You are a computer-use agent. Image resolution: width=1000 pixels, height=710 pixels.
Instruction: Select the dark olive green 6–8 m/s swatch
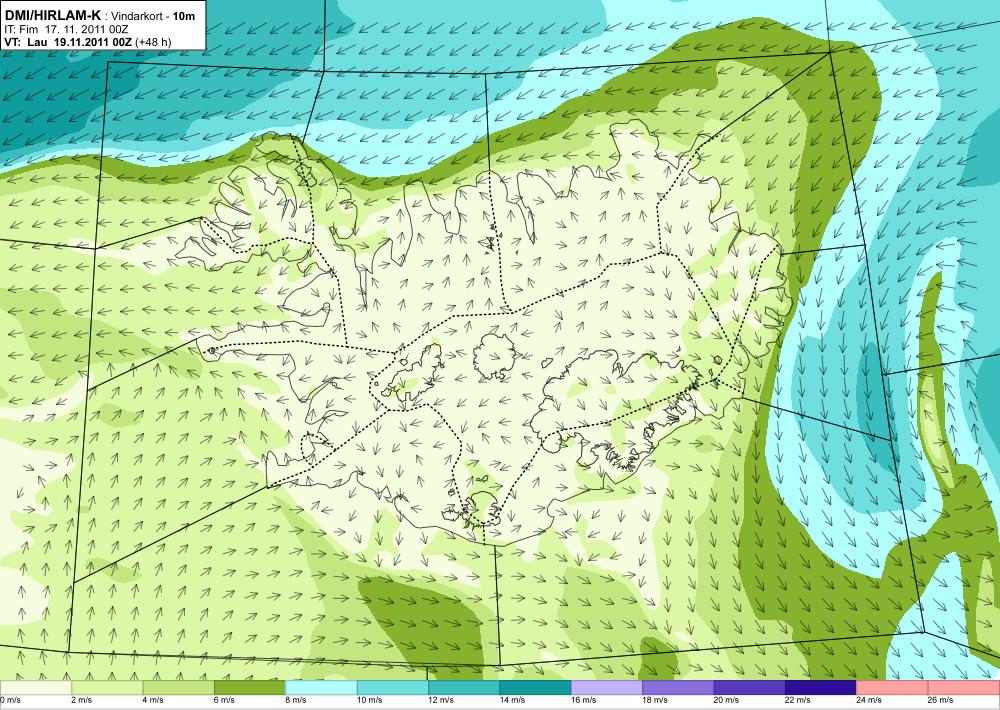(250, 688)
